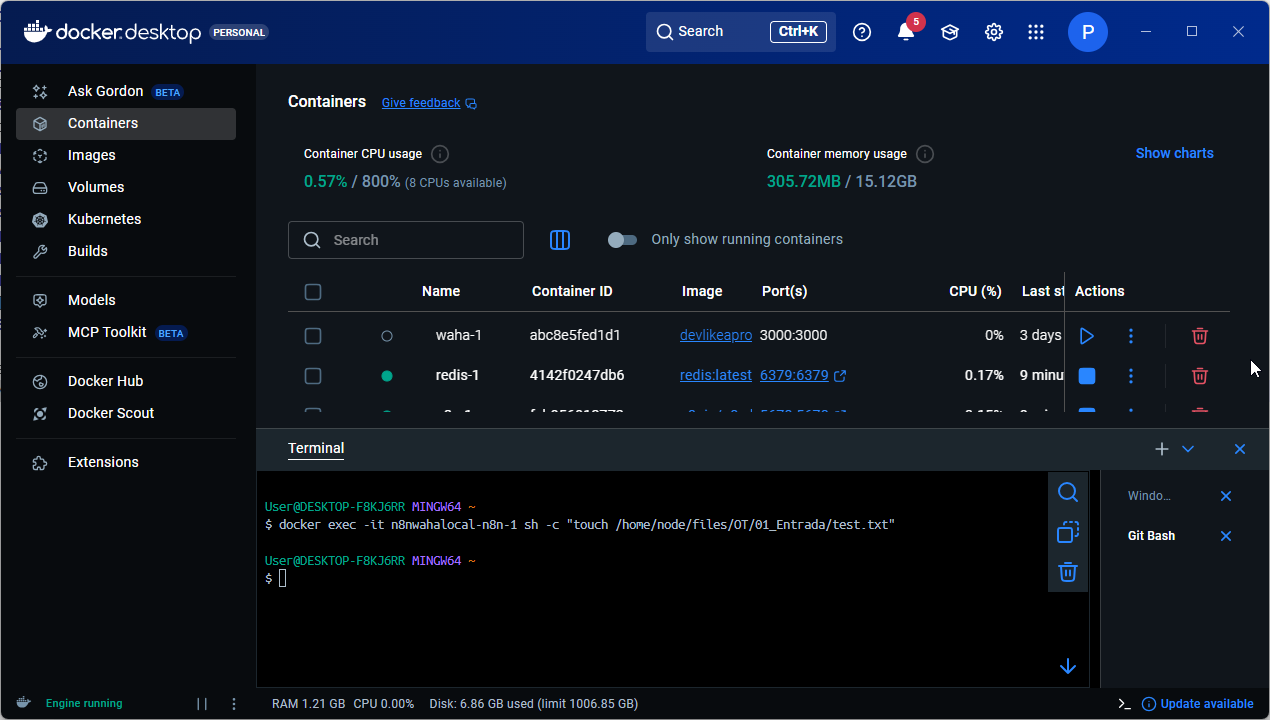Expand the new terminal type dropdown

[x=1188, y=449]
